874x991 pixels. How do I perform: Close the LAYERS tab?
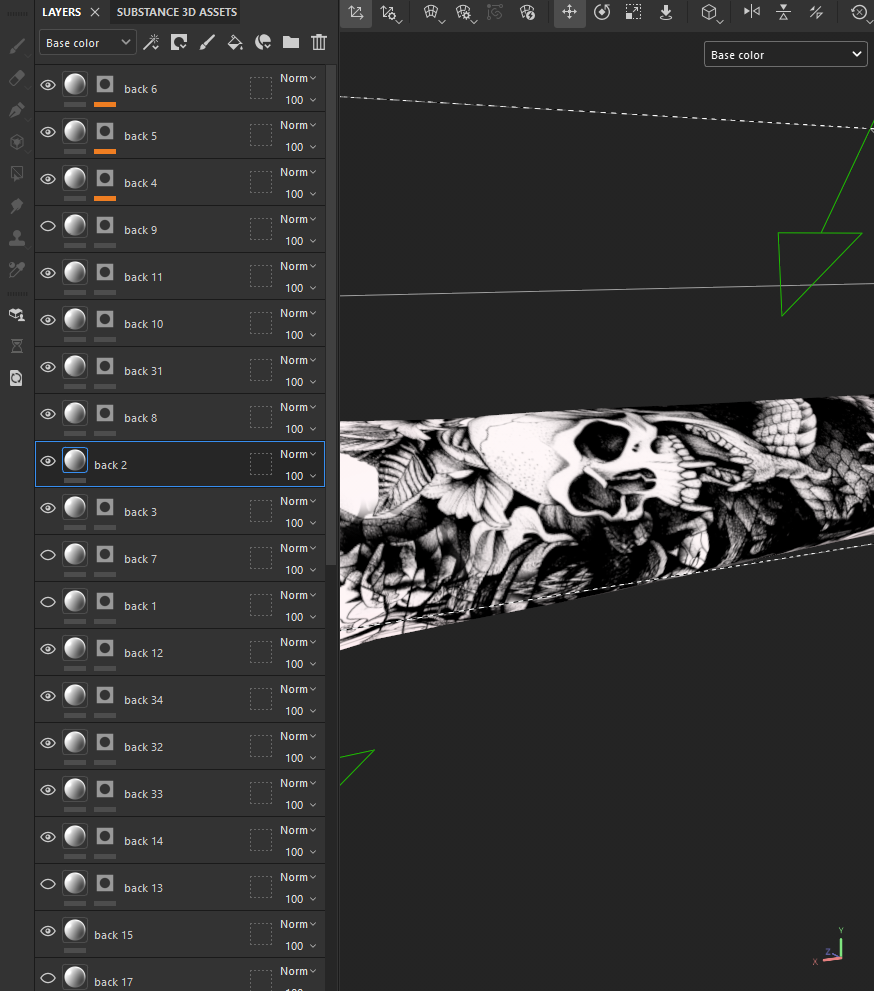(95, 12)
